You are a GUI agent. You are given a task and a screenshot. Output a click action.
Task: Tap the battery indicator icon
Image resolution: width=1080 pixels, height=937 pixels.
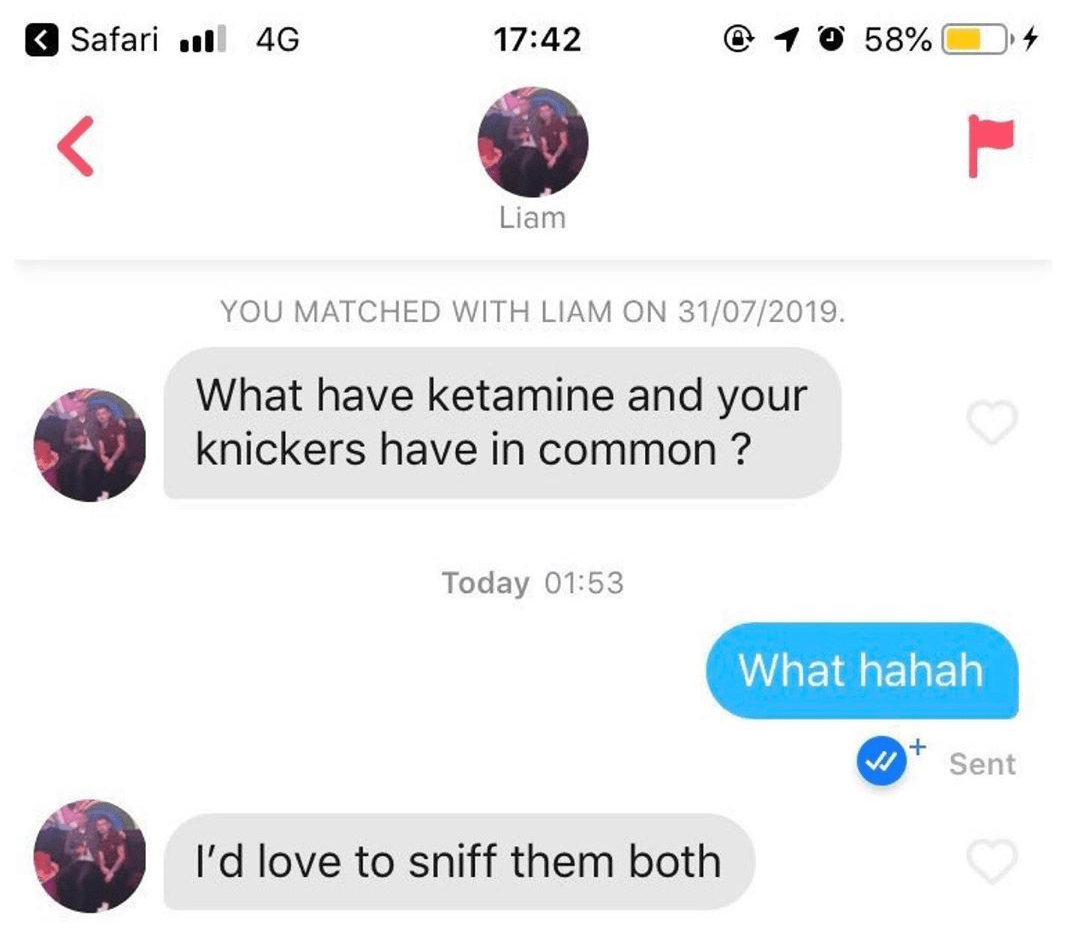[x=975, y=39]
